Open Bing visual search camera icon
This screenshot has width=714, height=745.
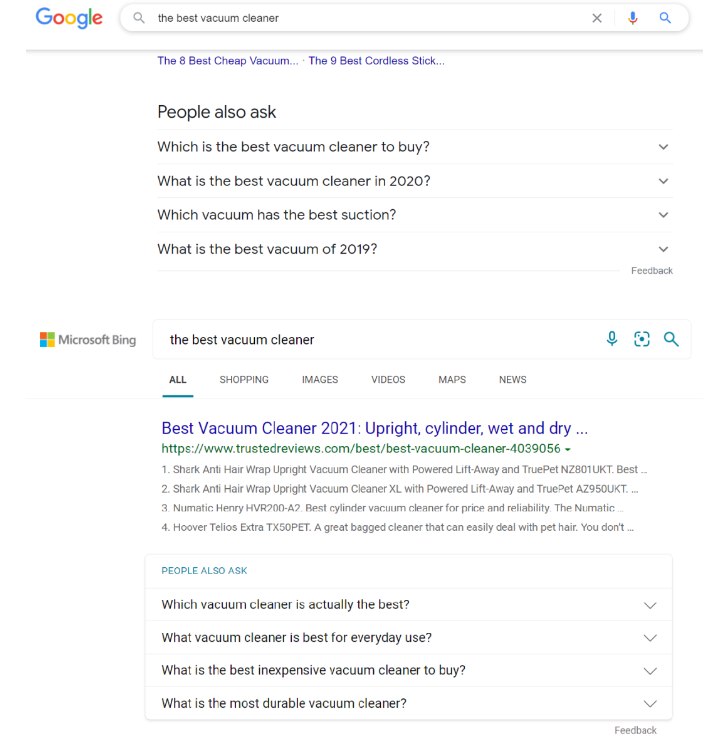pos(641,339)
